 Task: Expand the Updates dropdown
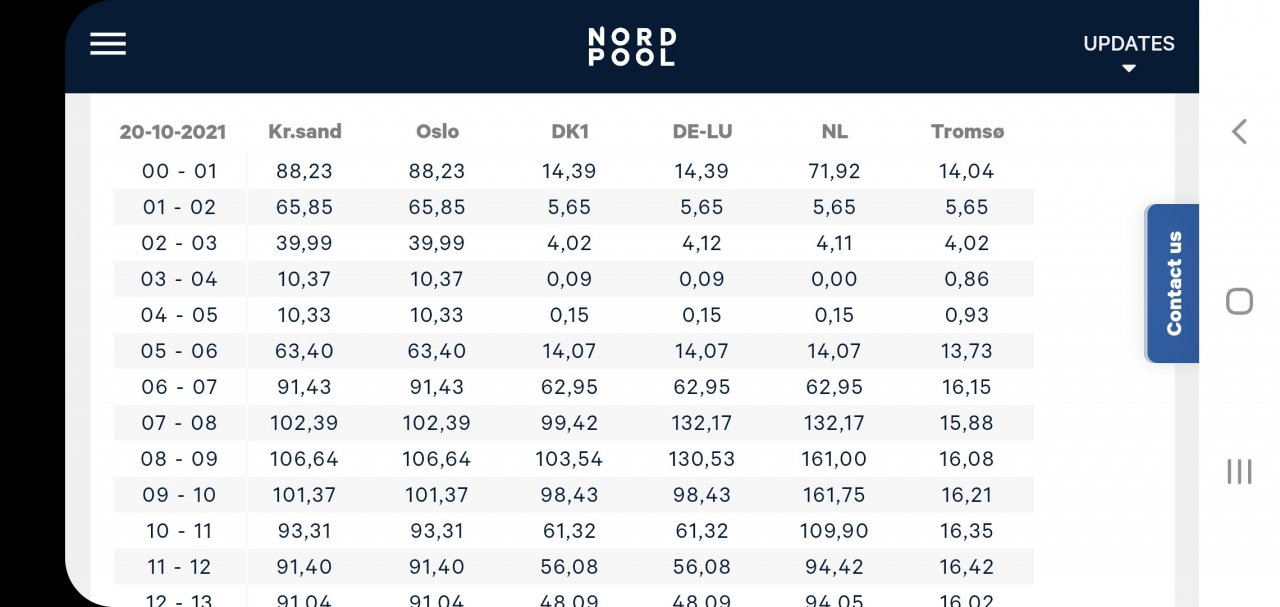click(1128, 44)
